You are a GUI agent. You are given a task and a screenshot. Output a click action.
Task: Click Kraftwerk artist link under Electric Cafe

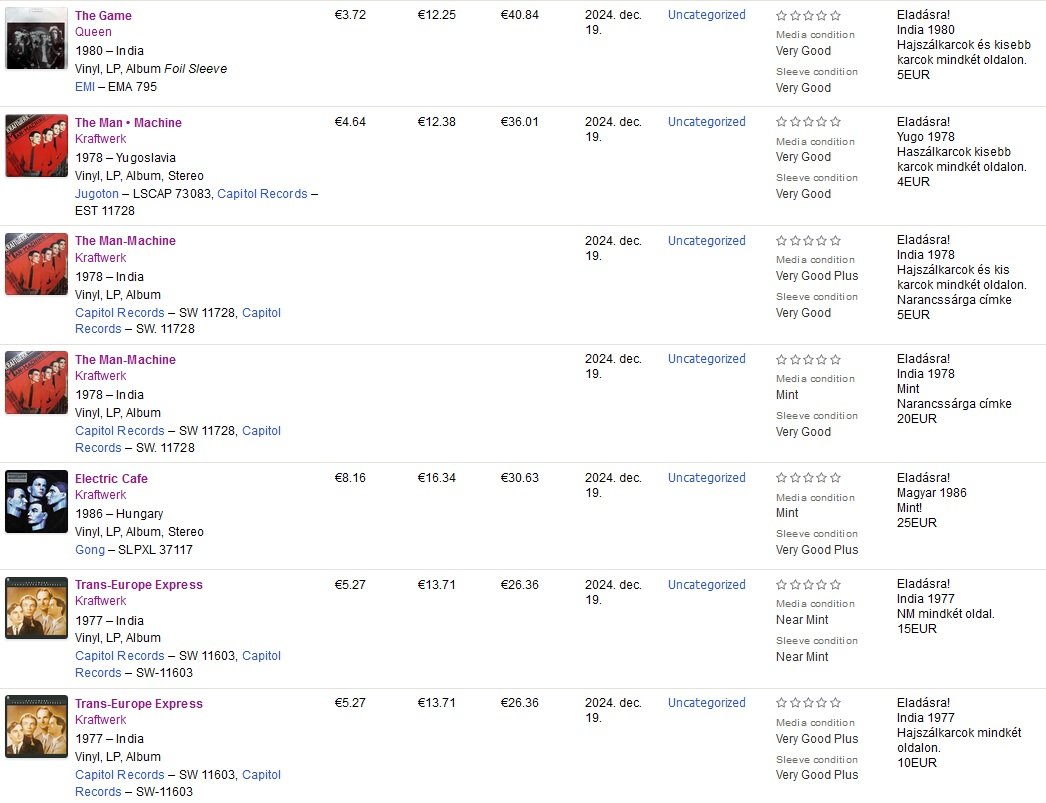101,495
